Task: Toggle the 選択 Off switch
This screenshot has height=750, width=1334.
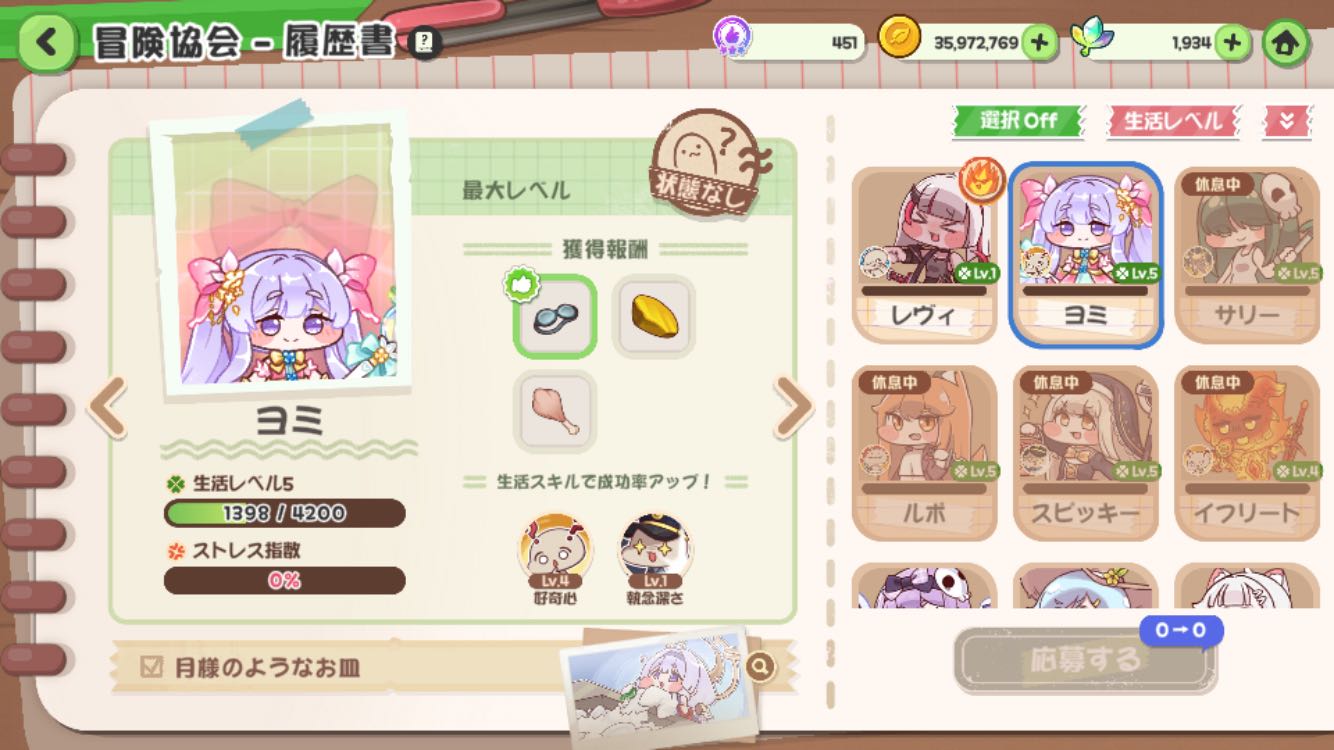Action: (x=1019, y=121)
